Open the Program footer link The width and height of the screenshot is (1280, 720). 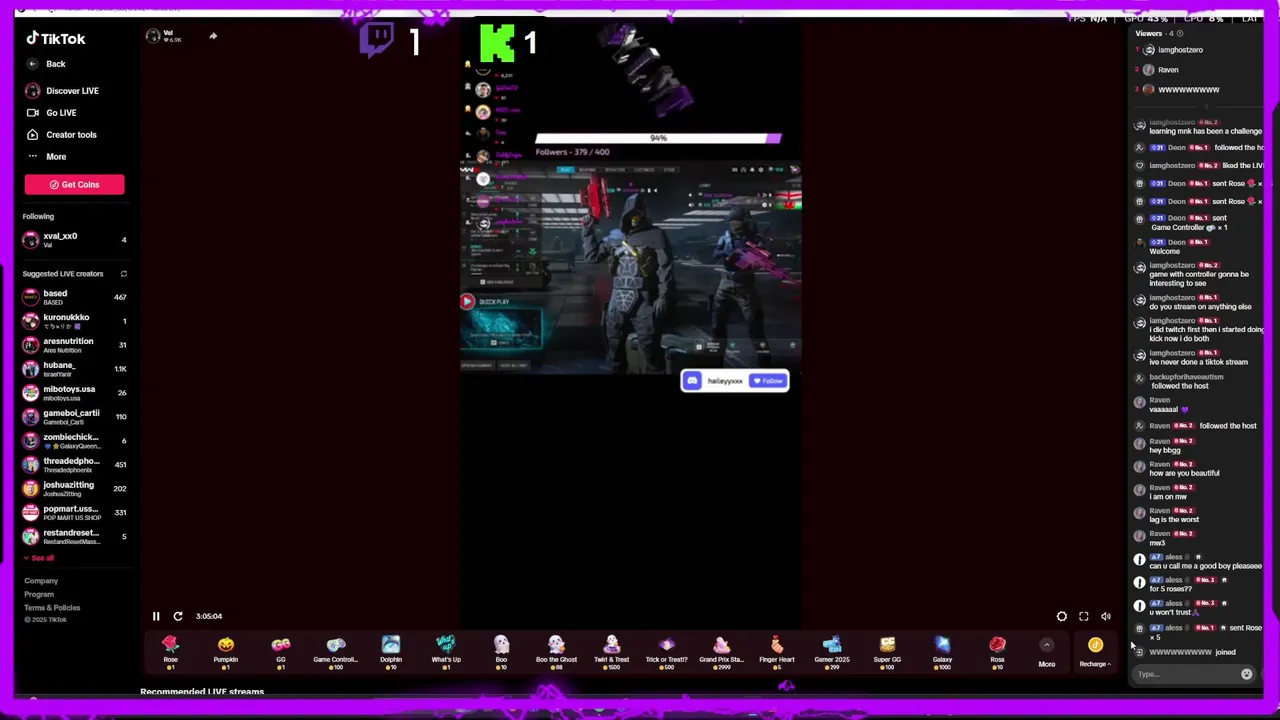(39, 594)
